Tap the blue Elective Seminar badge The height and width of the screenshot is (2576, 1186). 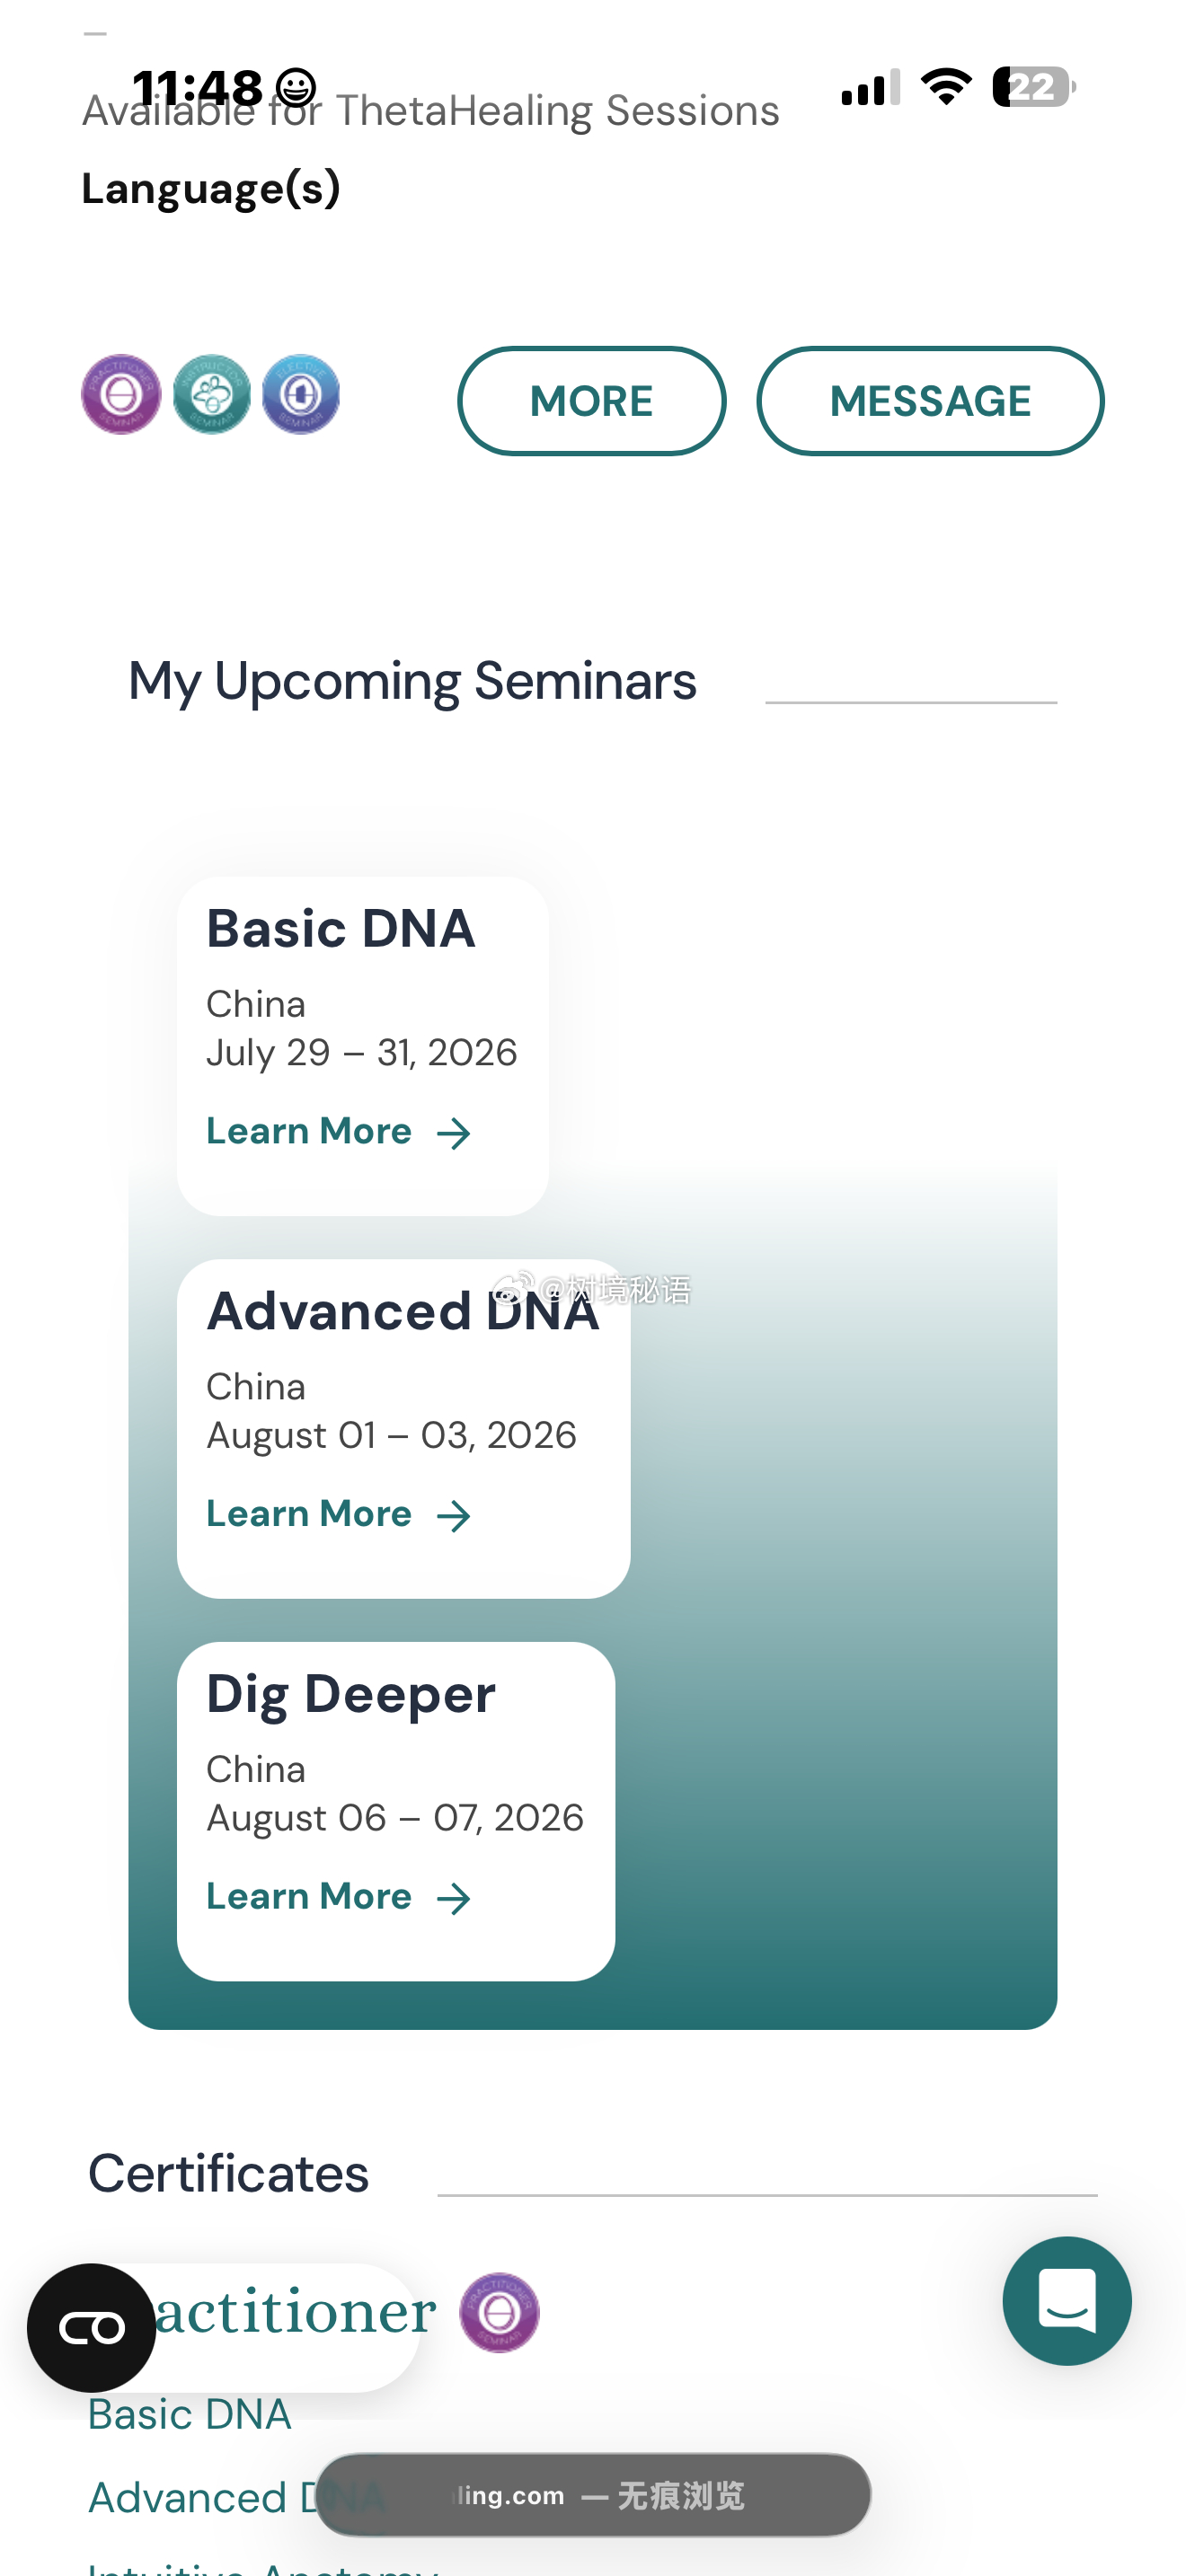(300, 394)
